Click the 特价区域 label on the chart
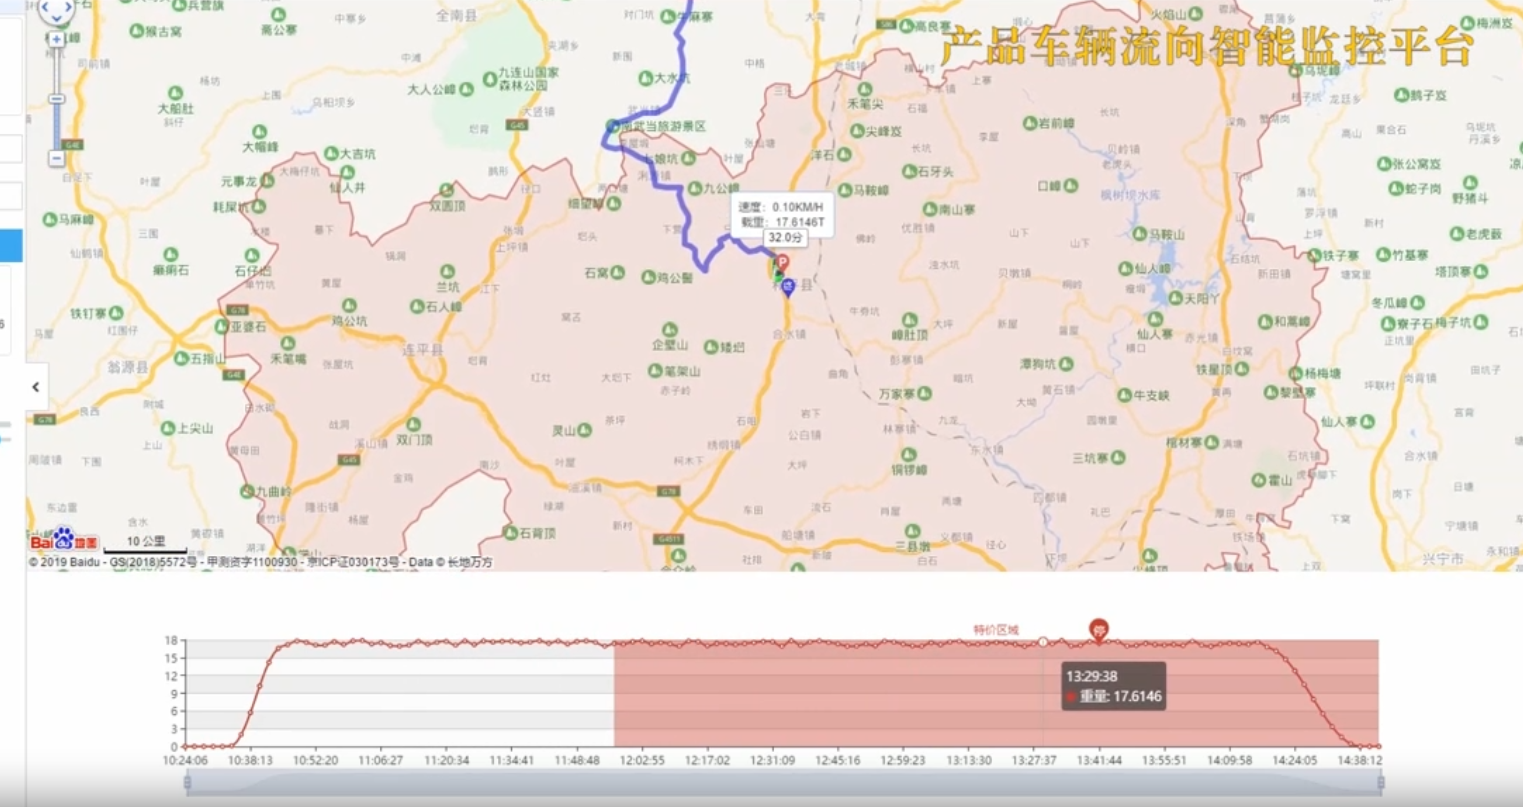This screenshot has height=807, width=1523. point(996,630)
